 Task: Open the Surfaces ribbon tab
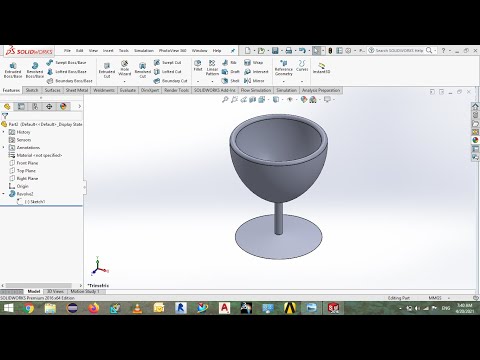click(x=53, y=90)
